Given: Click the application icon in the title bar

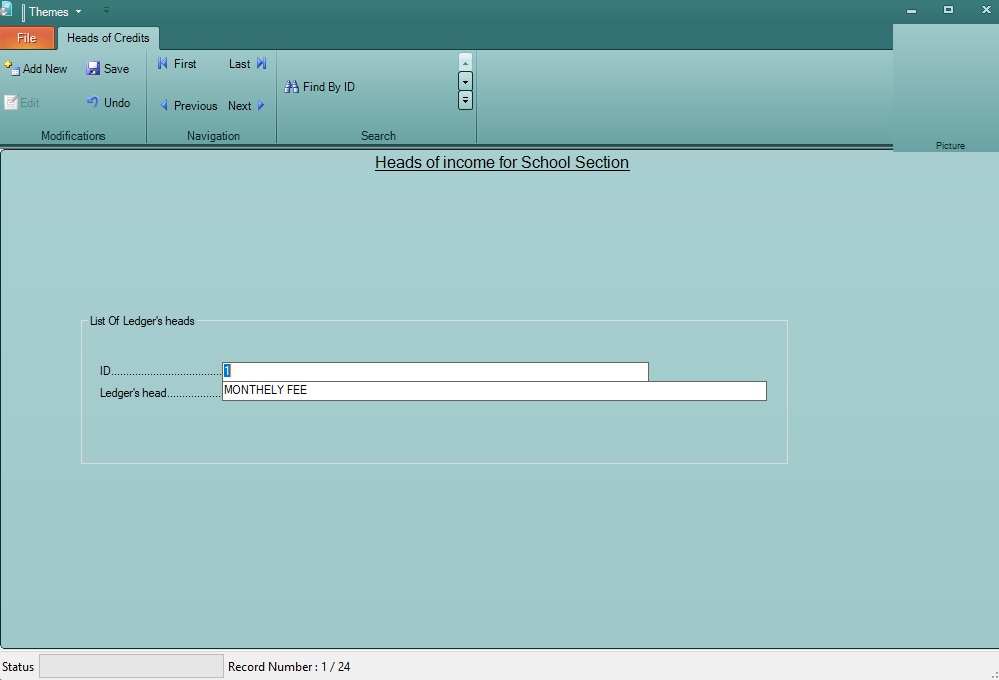Looking at the screenshot, I should coord(7,11).
